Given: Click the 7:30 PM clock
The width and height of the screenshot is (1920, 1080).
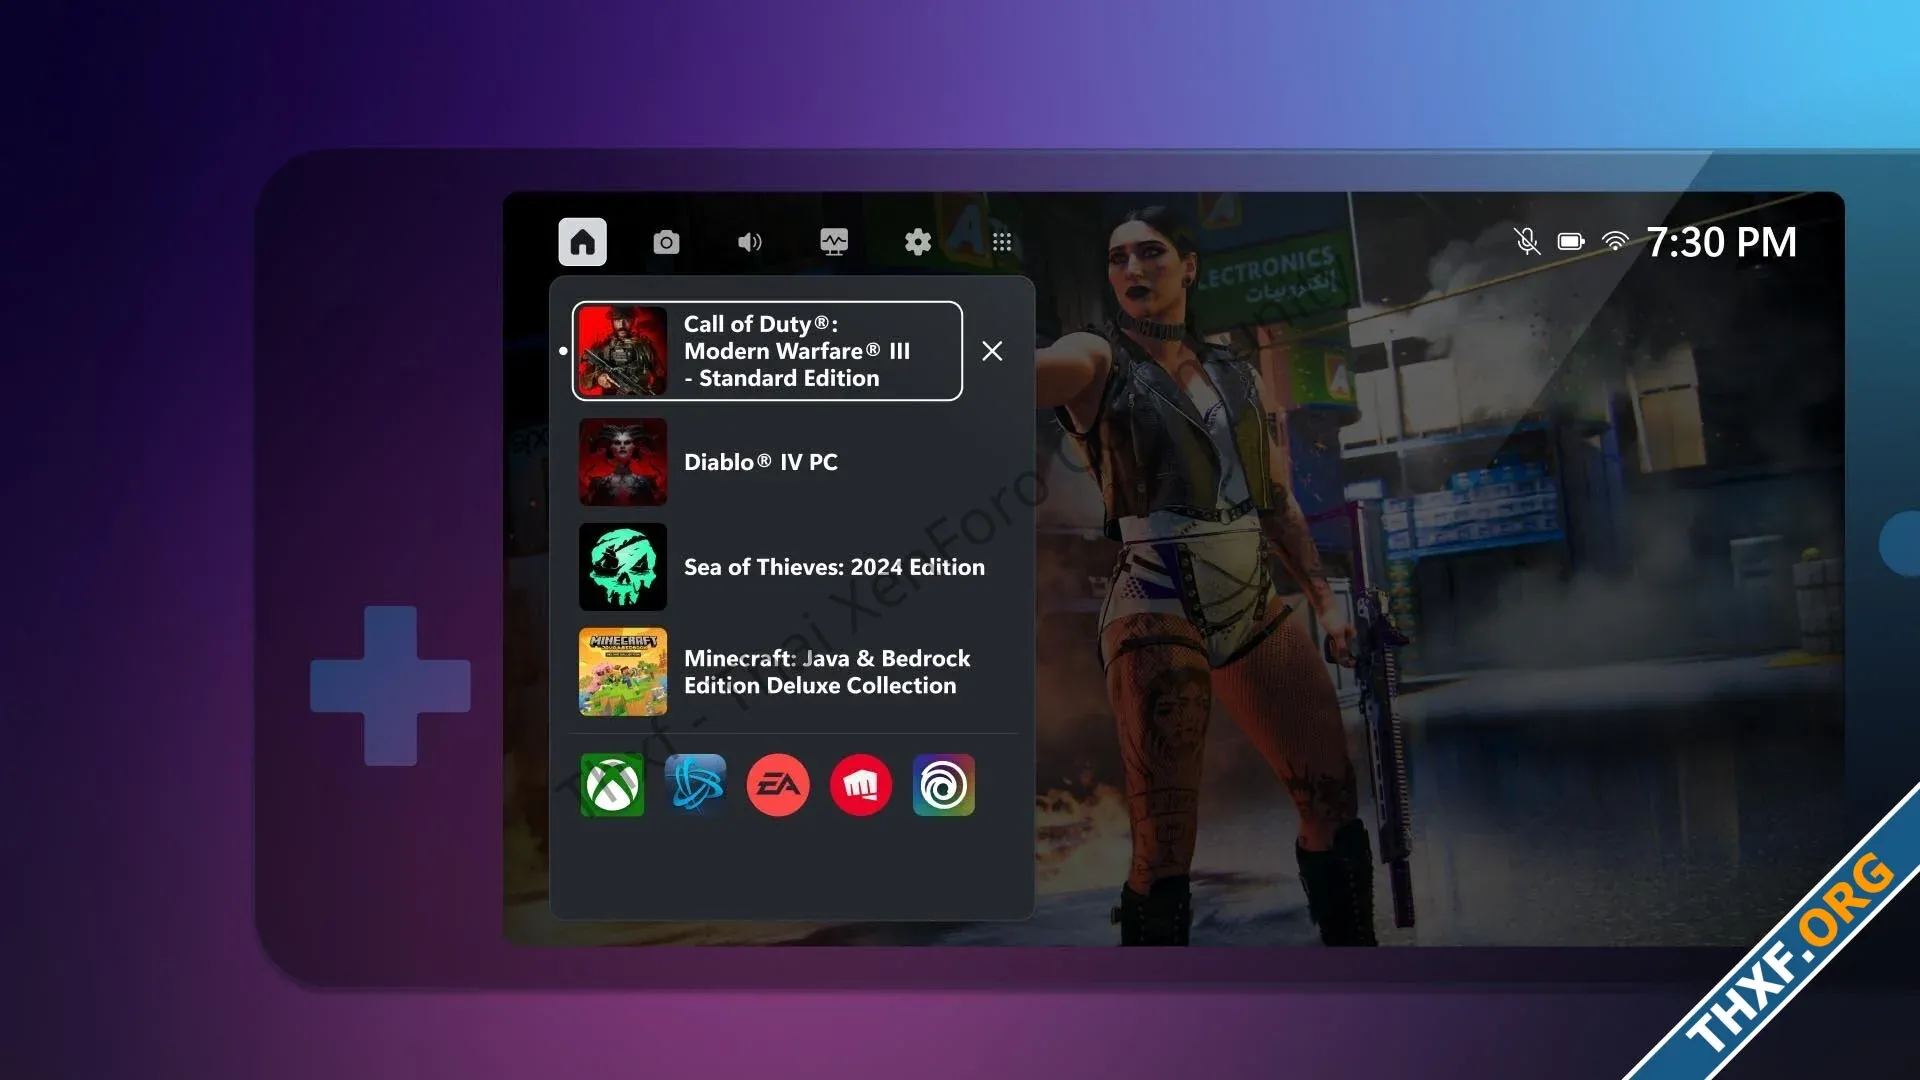Looking at the screenshot, I should click(1721, 242).
